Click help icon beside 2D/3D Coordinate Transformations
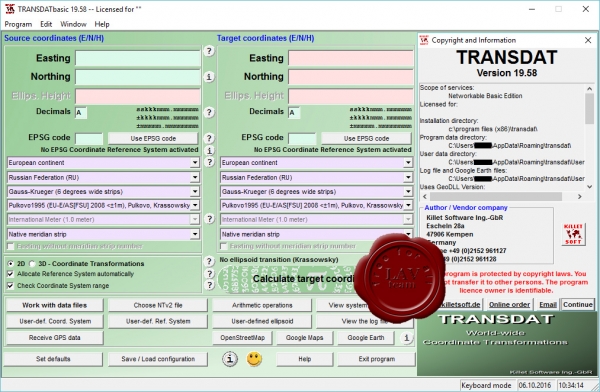 (209, 261)
